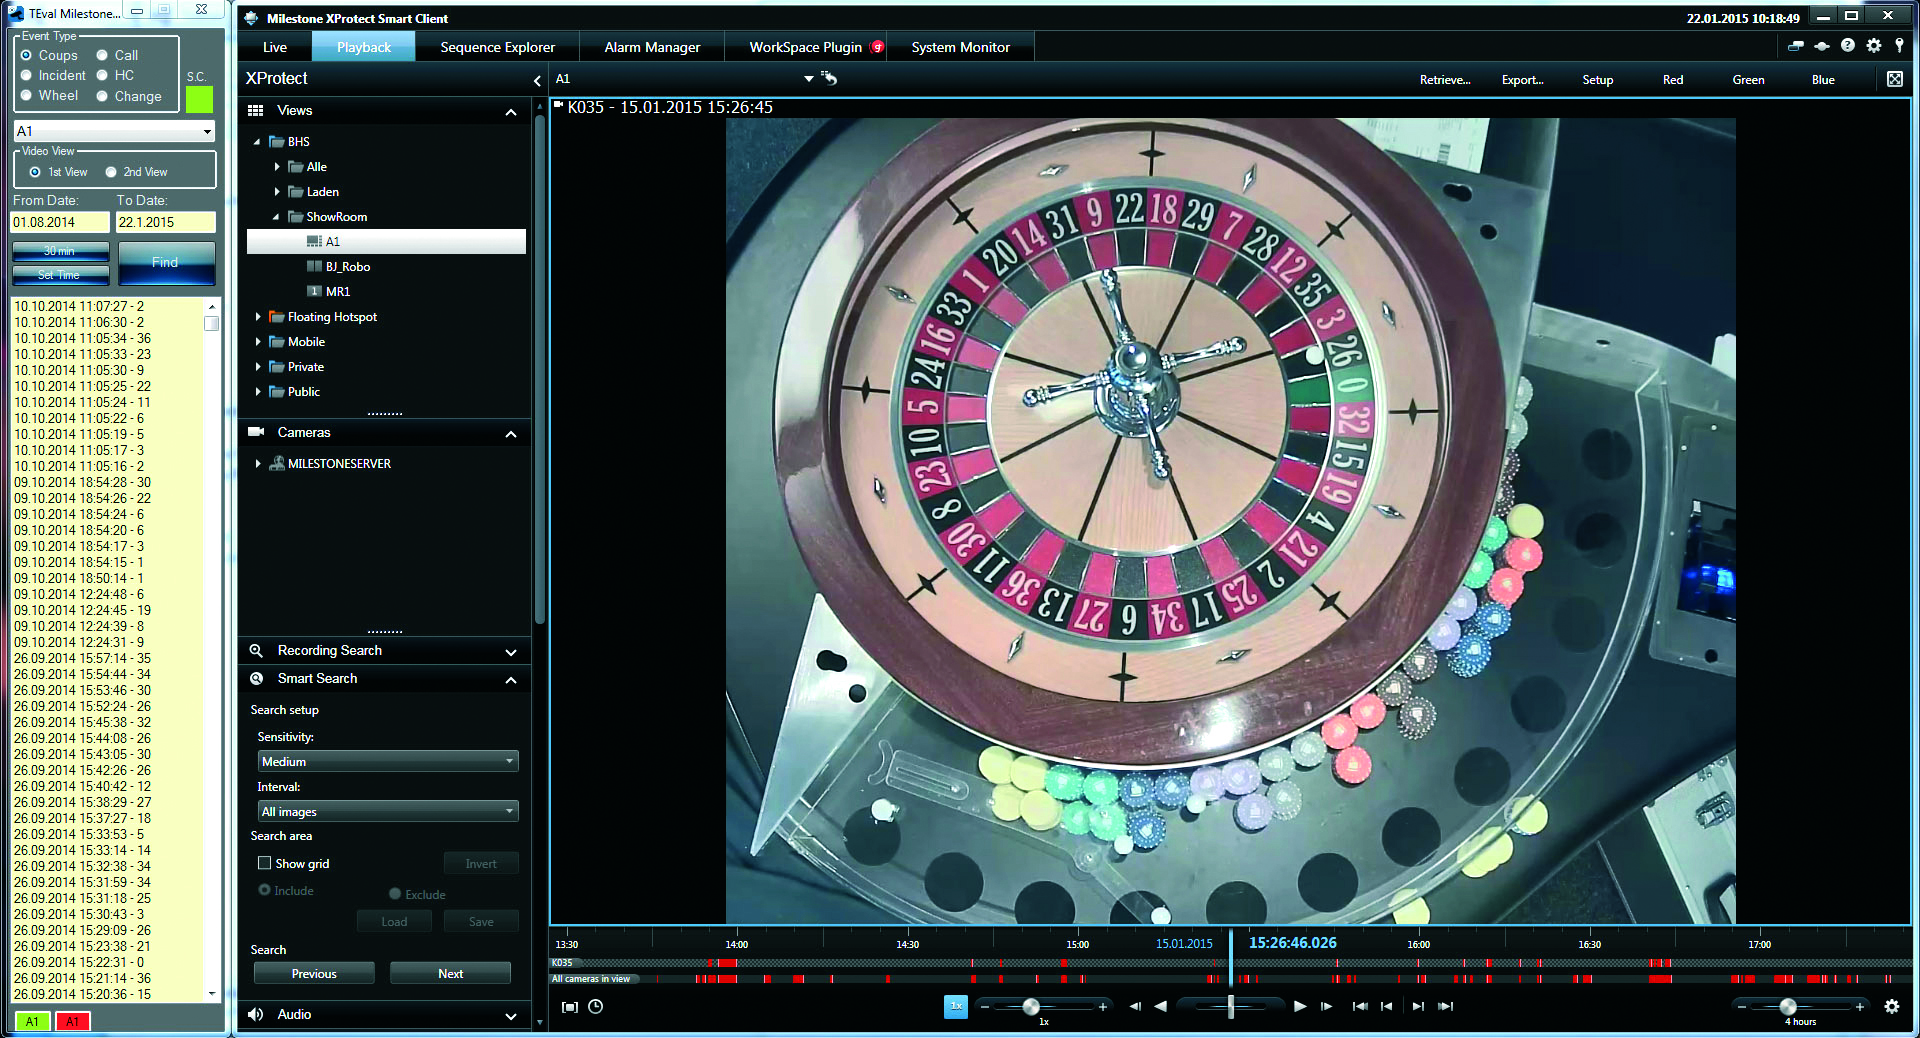Viewport: 1920px width, 1038px height.
Task: Click the From Date input field
Action: click(59, 222)
